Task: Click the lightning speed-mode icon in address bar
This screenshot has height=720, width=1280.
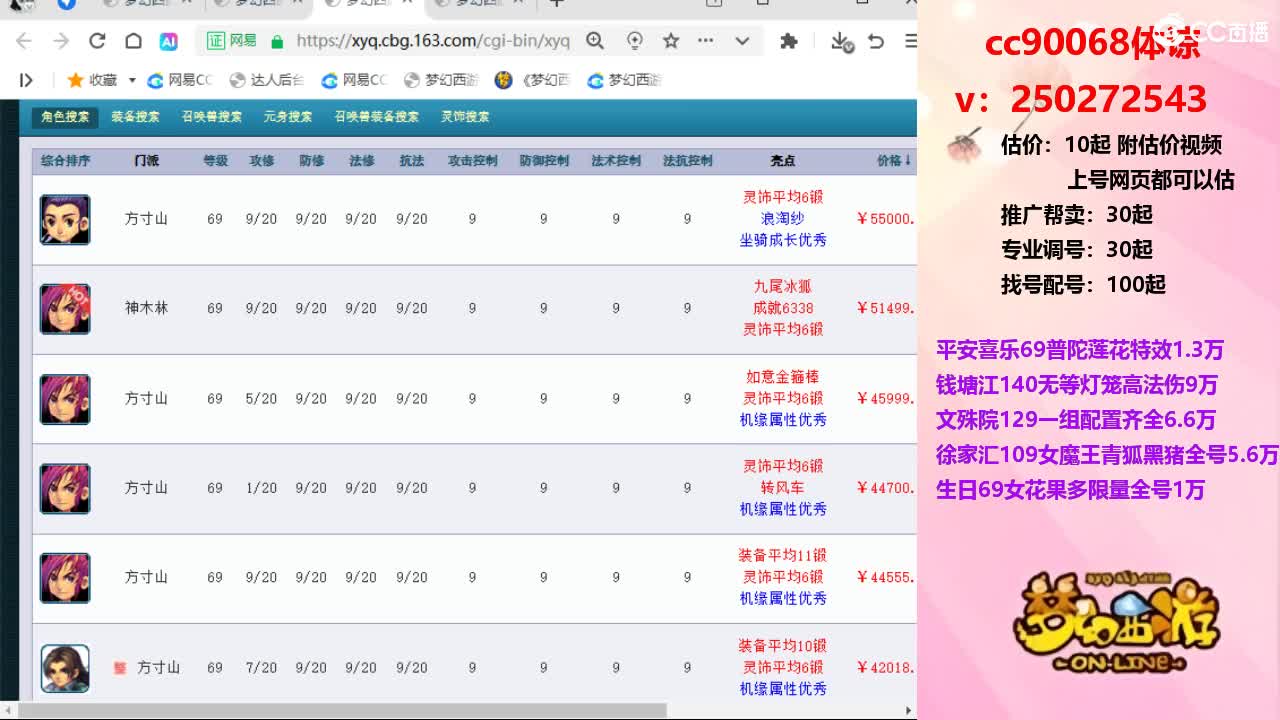Action: coord(634,41)
